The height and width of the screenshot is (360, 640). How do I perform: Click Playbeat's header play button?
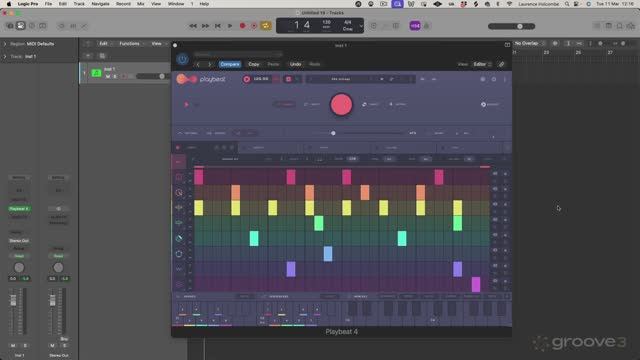pyautogui.click(x=247, y=79)
